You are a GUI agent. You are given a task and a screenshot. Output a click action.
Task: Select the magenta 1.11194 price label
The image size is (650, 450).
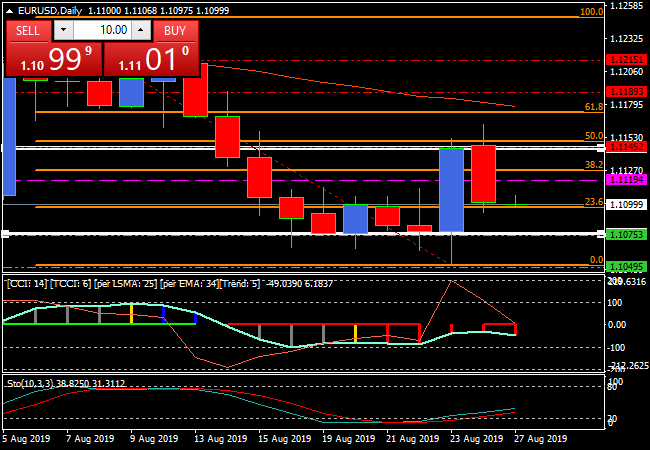click(x=626, y=180)
